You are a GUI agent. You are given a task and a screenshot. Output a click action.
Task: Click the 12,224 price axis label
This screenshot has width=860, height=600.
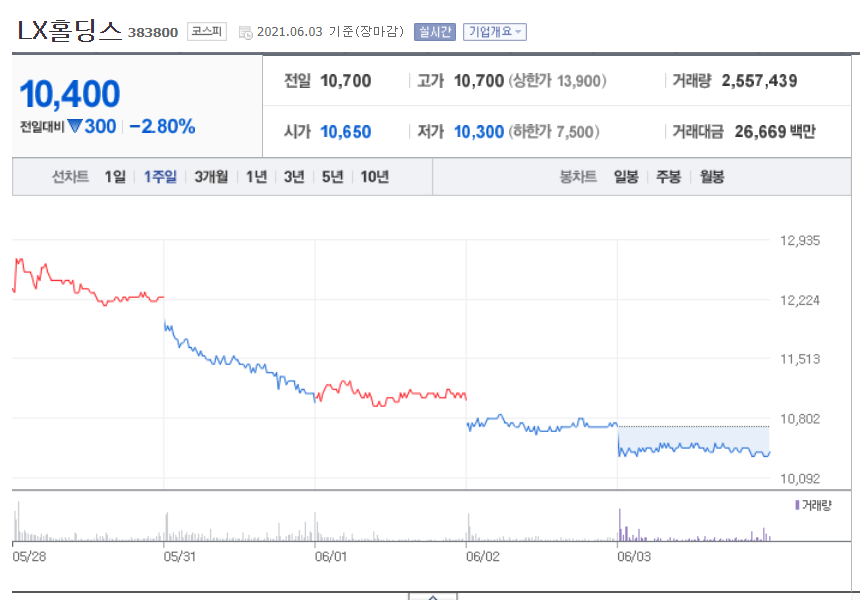(800, 301)
